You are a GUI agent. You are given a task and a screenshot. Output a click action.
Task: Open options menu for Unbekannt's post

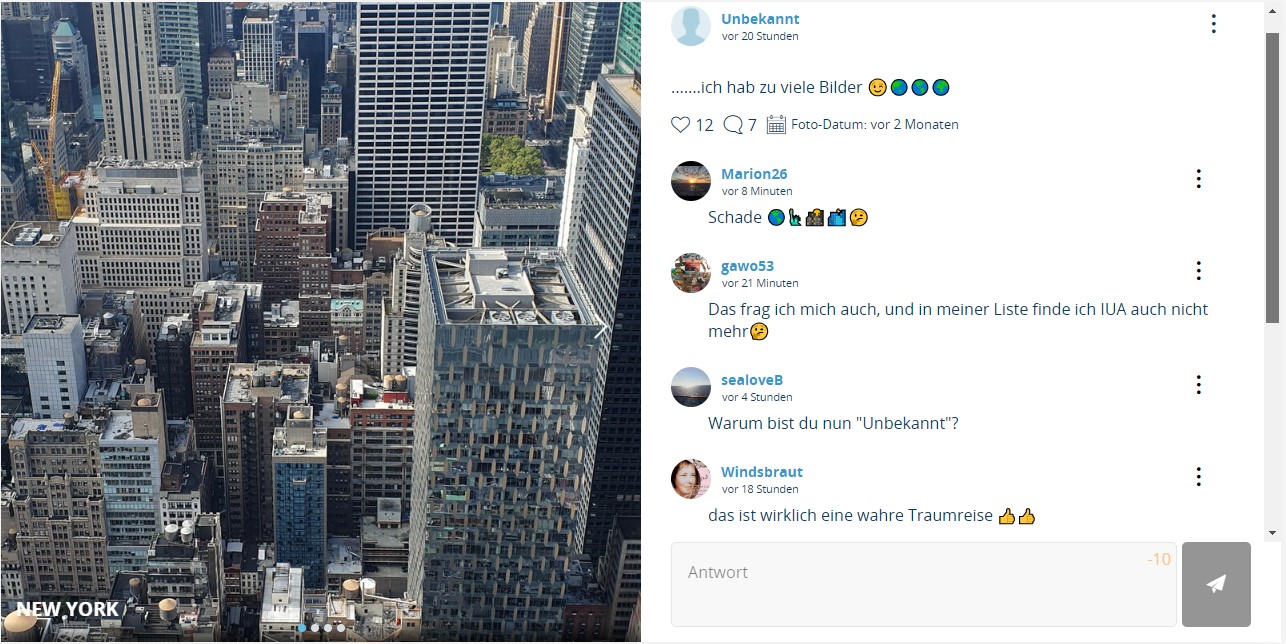coord(1213,24)
